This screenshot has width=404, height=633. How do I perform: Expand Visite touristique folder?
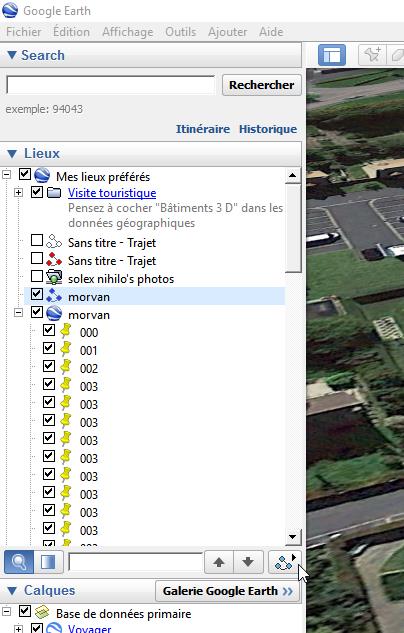[18, 193]
